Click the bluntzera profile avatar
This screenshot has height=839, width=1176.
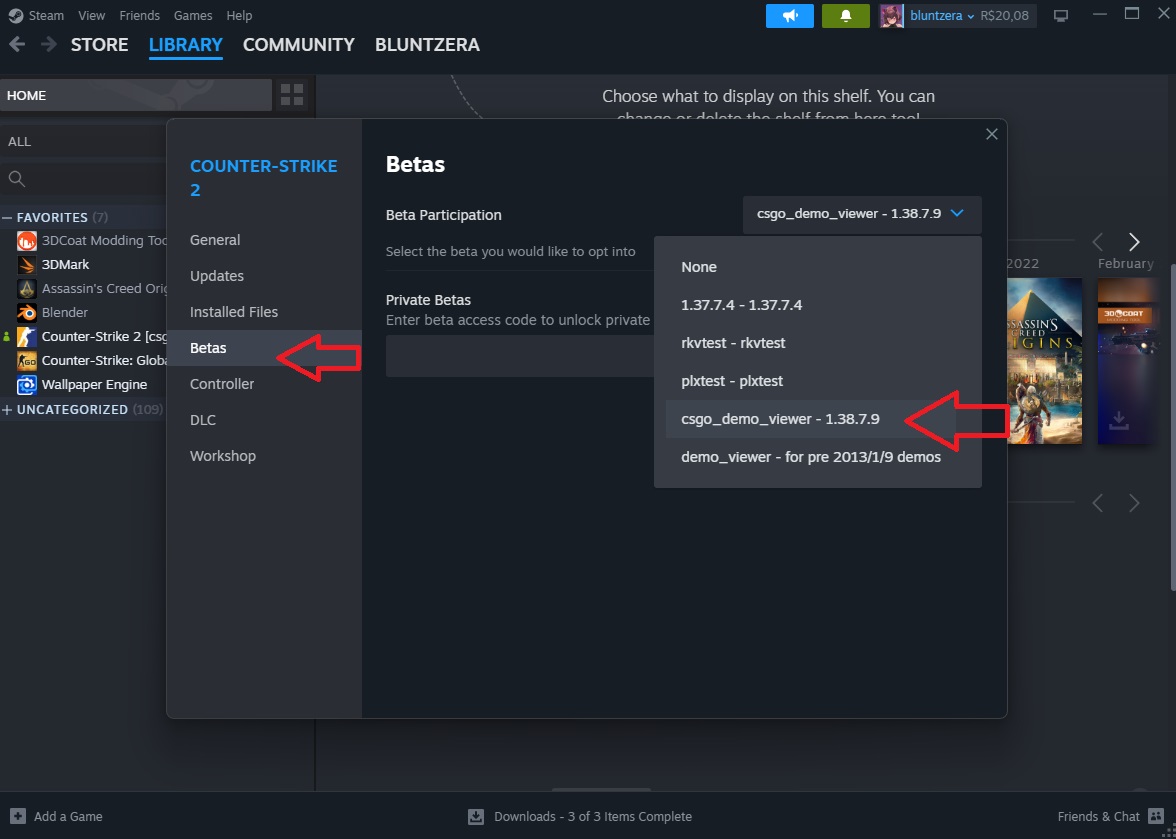891,16
